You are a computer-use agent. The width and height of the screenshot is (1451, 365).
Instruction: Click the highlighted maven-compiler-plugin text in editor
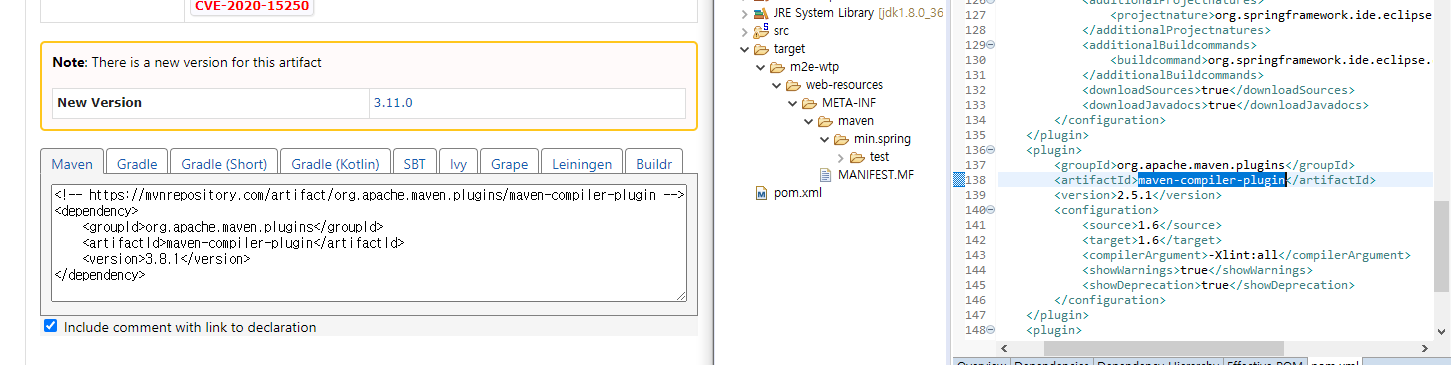coord(1211,180)
